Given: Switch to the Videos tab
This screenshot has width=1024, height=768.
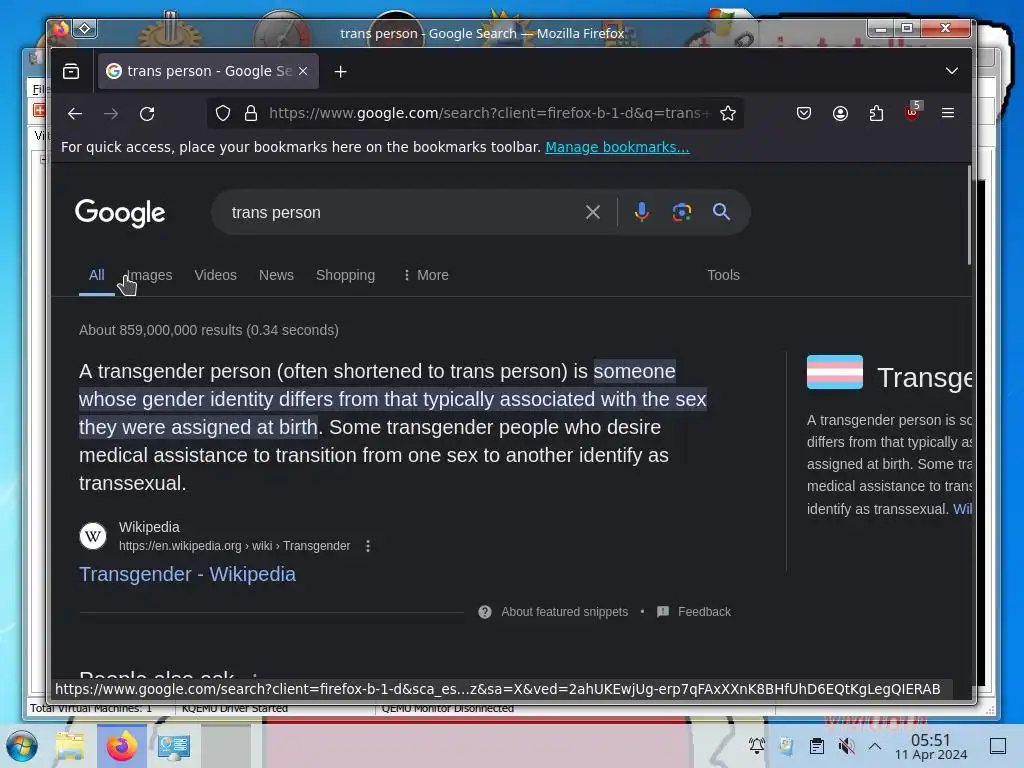Looking at the screenshot, I should click(216, 275).
